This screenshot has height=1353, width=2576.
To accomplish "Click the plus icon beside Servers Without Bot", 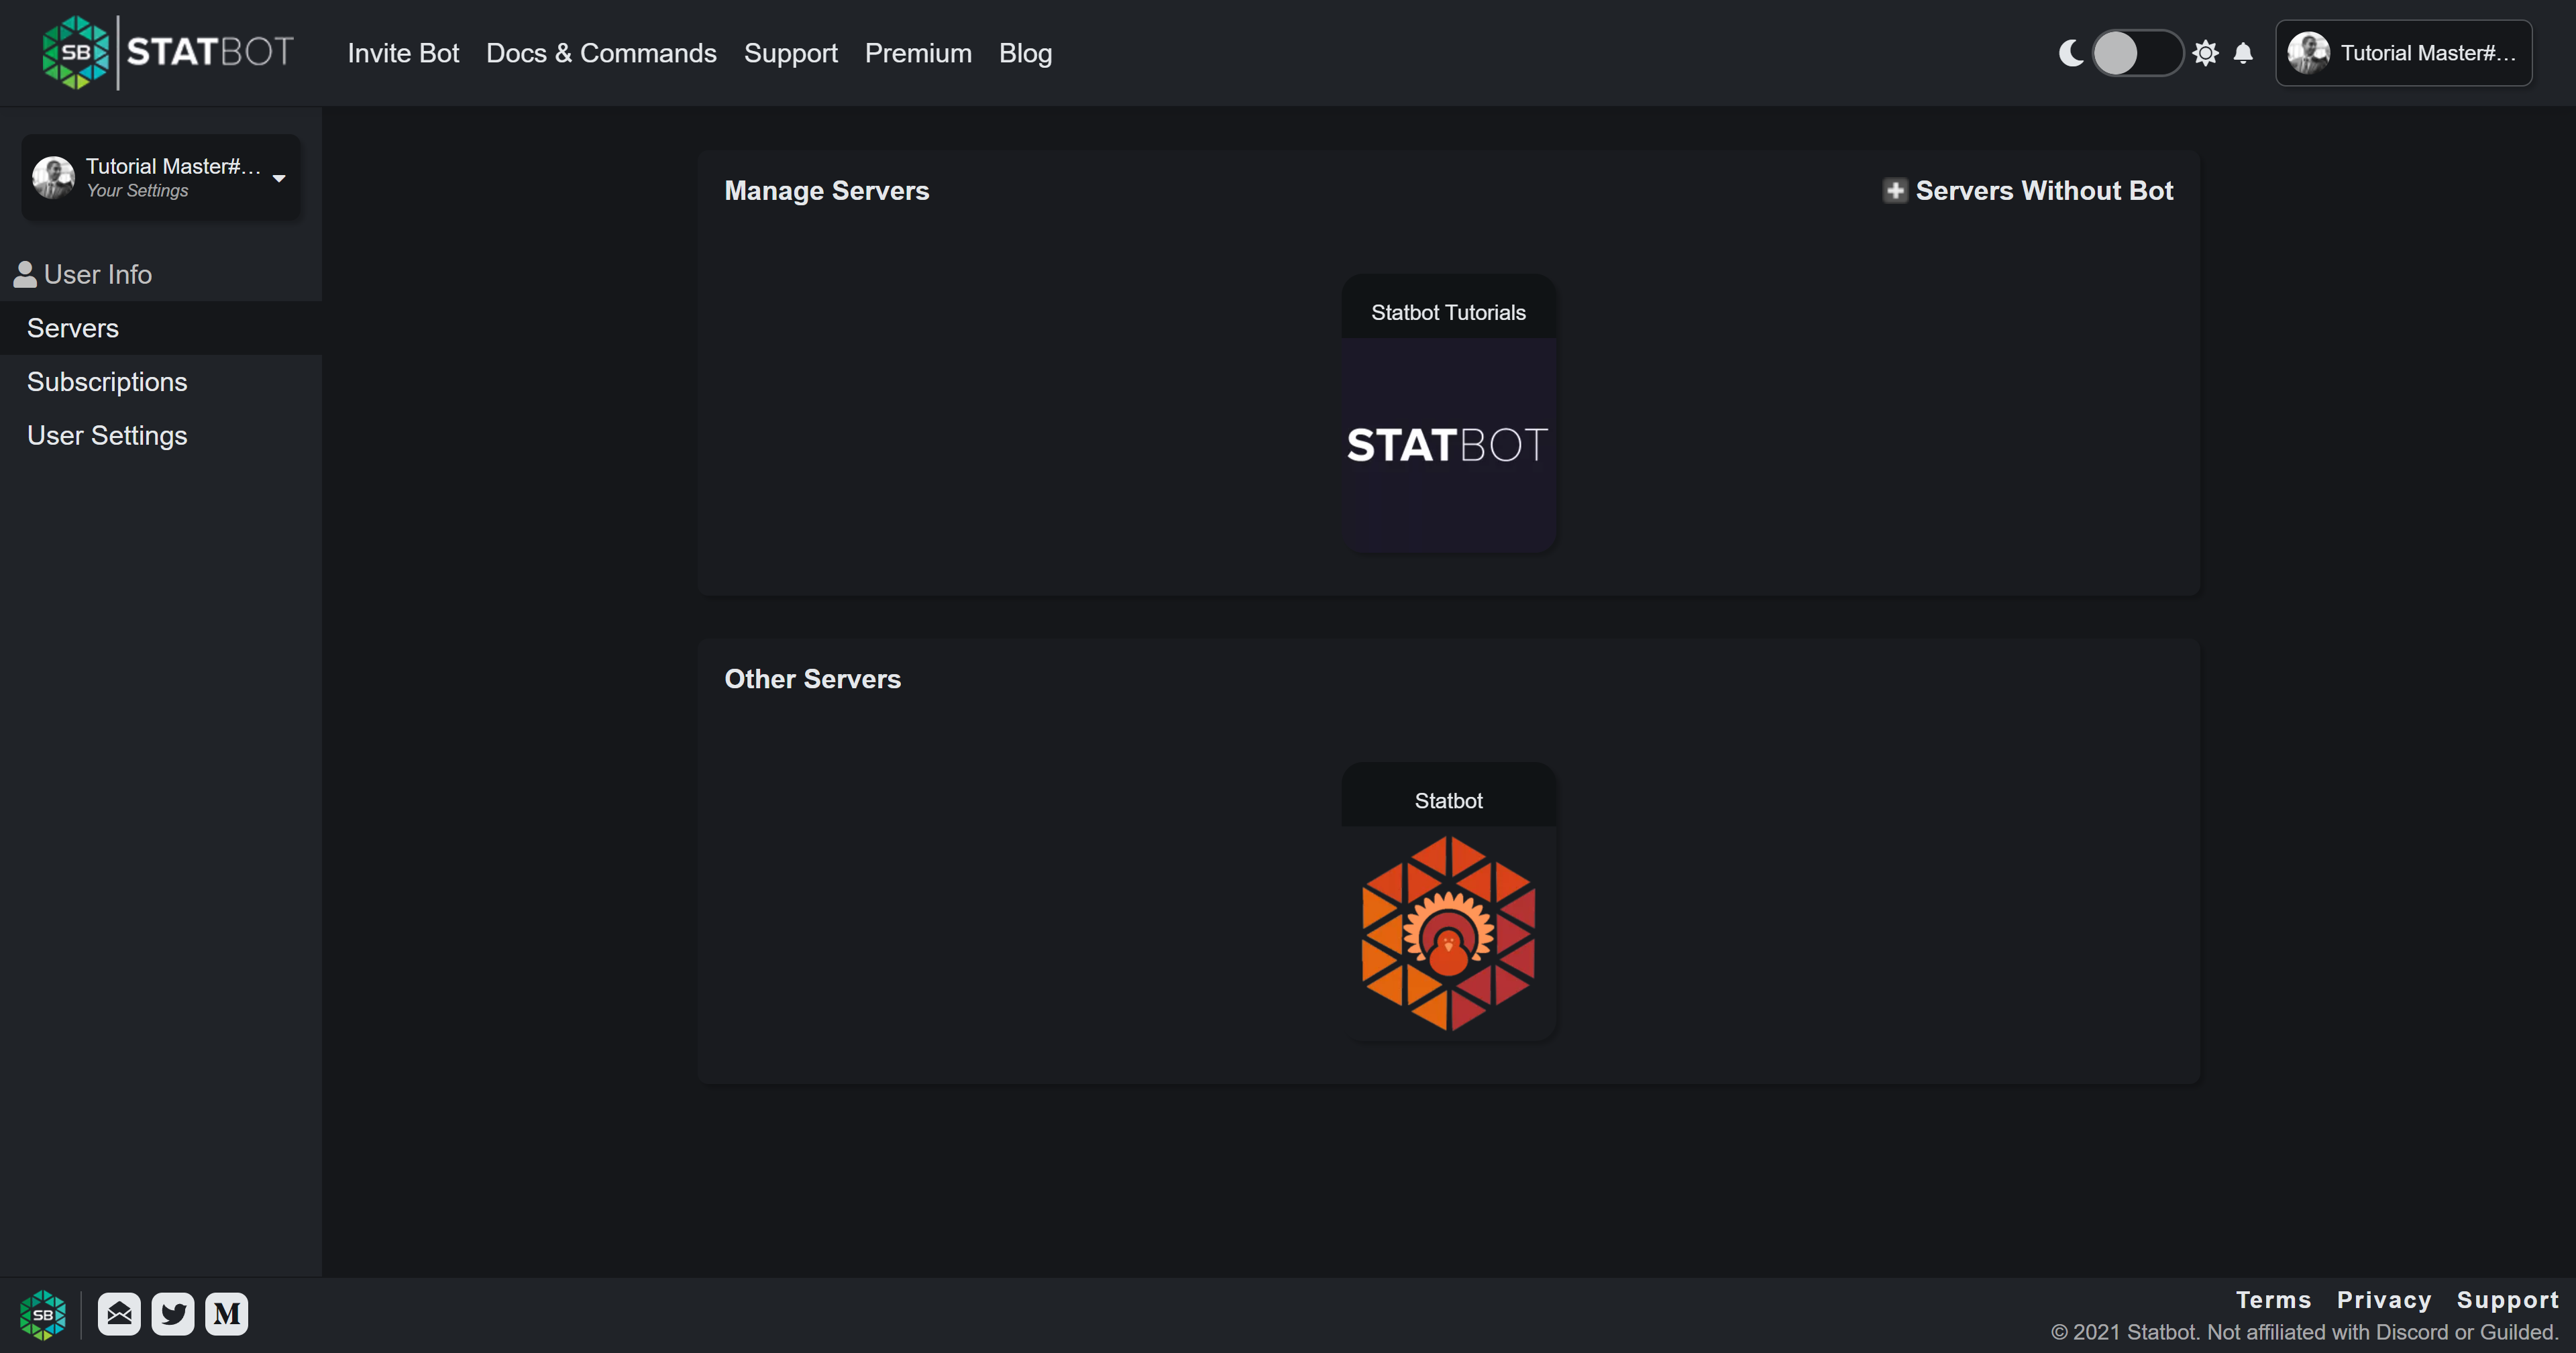I will (x=1895, y=190).
